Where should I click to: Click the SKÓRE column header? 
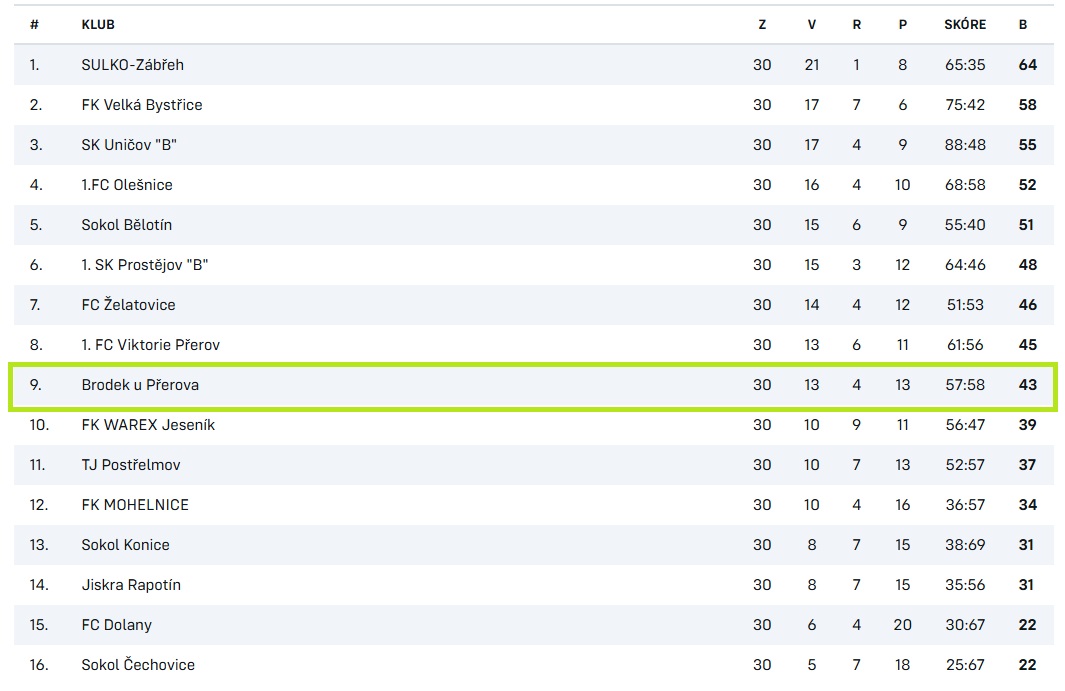click(965, 24)
